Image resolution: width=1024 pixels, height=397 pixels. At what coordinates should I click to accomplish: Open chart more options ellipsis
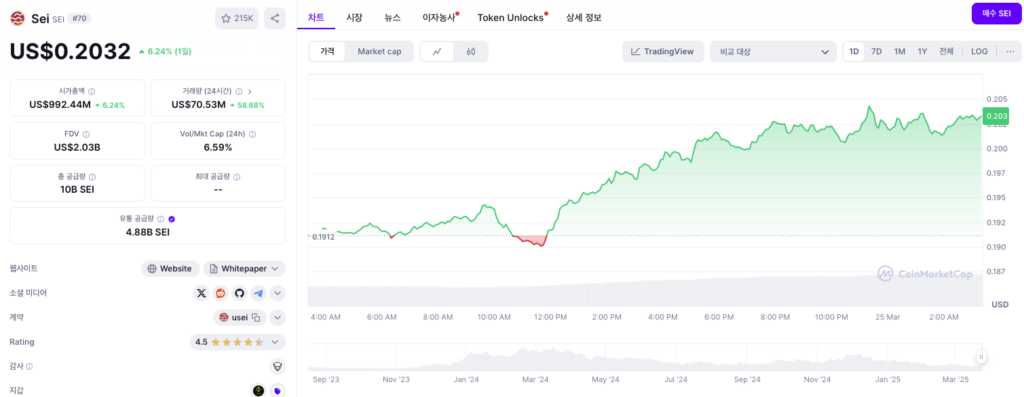[1010, 52]
